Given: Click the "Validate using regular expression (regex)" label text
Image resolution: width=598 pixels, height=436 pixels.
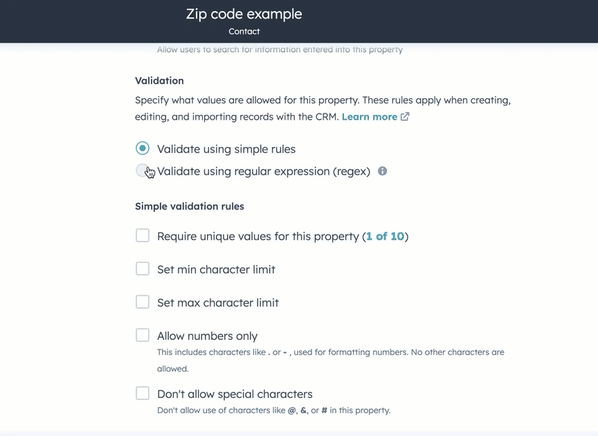Looking at the screenshot, I should [264, 172].
